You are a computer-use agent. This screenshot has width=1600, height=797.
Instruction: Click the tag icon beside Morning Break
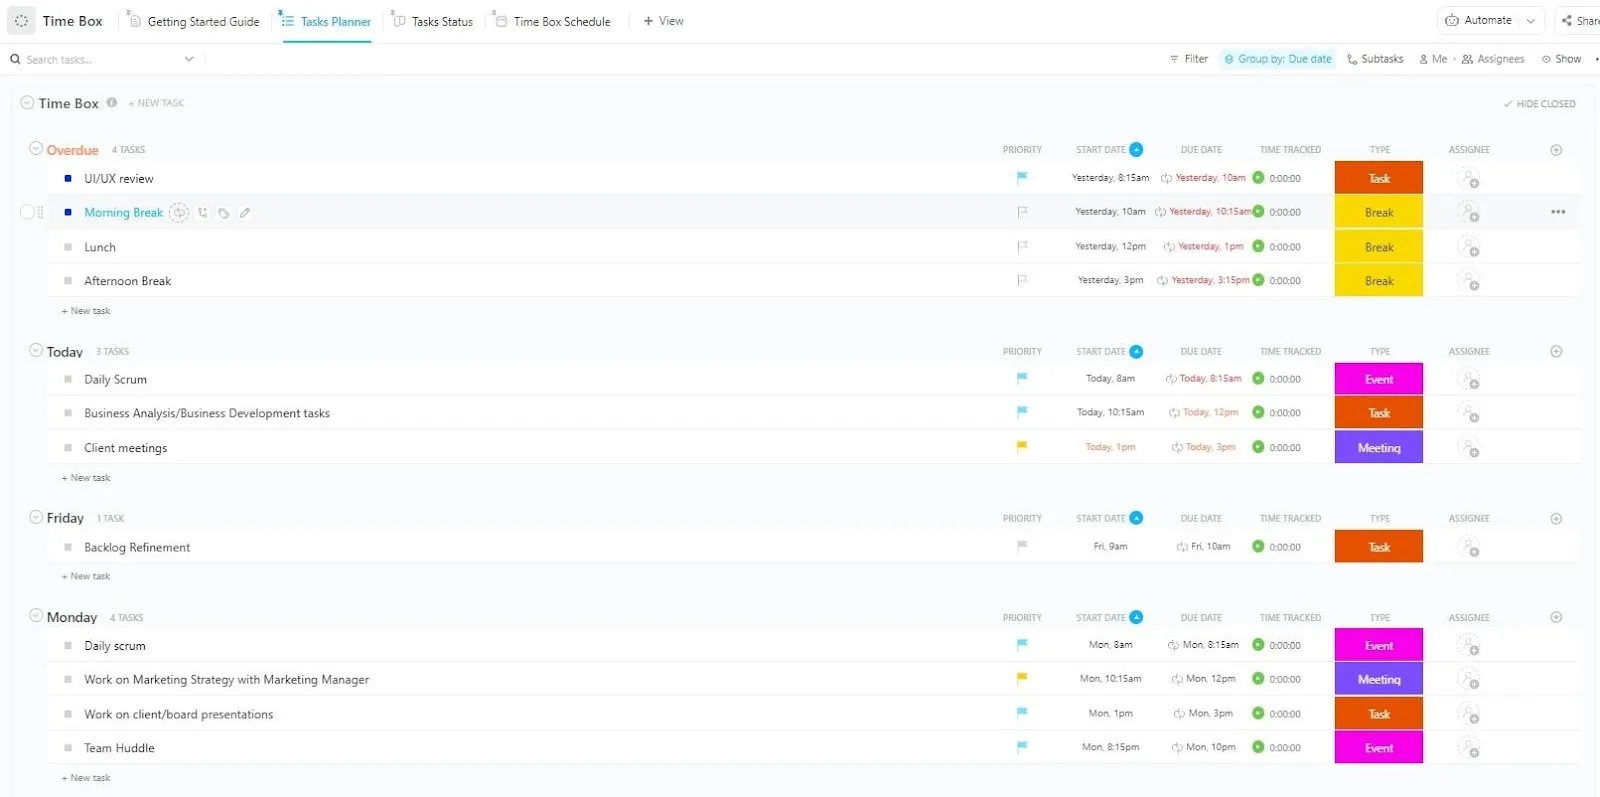coord(224,213)
